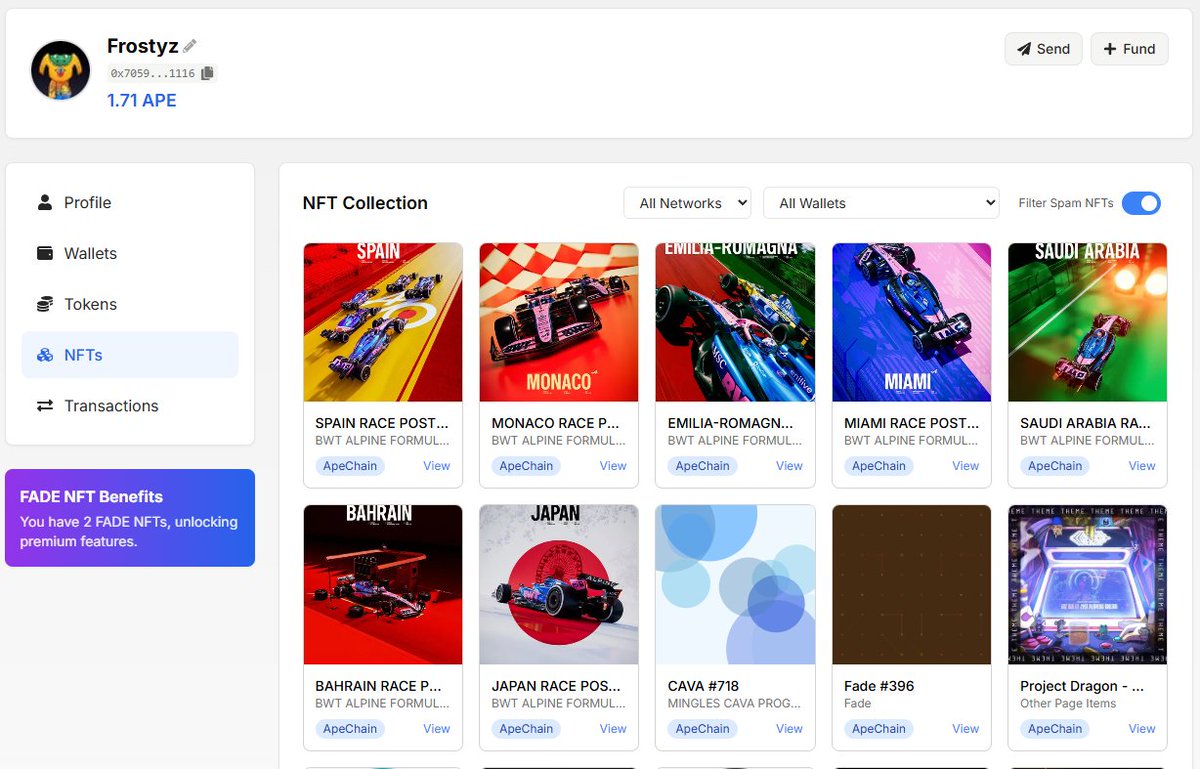Screen dimensions: 1200x769
Task: Click View on Fade #396 card
Action: [x=965, y=729]
